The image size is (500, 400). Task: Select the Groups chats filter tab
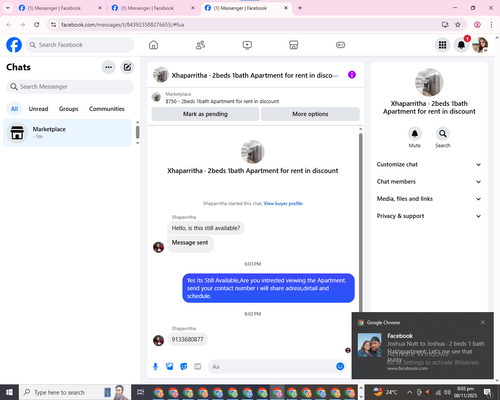pos(68,109)
